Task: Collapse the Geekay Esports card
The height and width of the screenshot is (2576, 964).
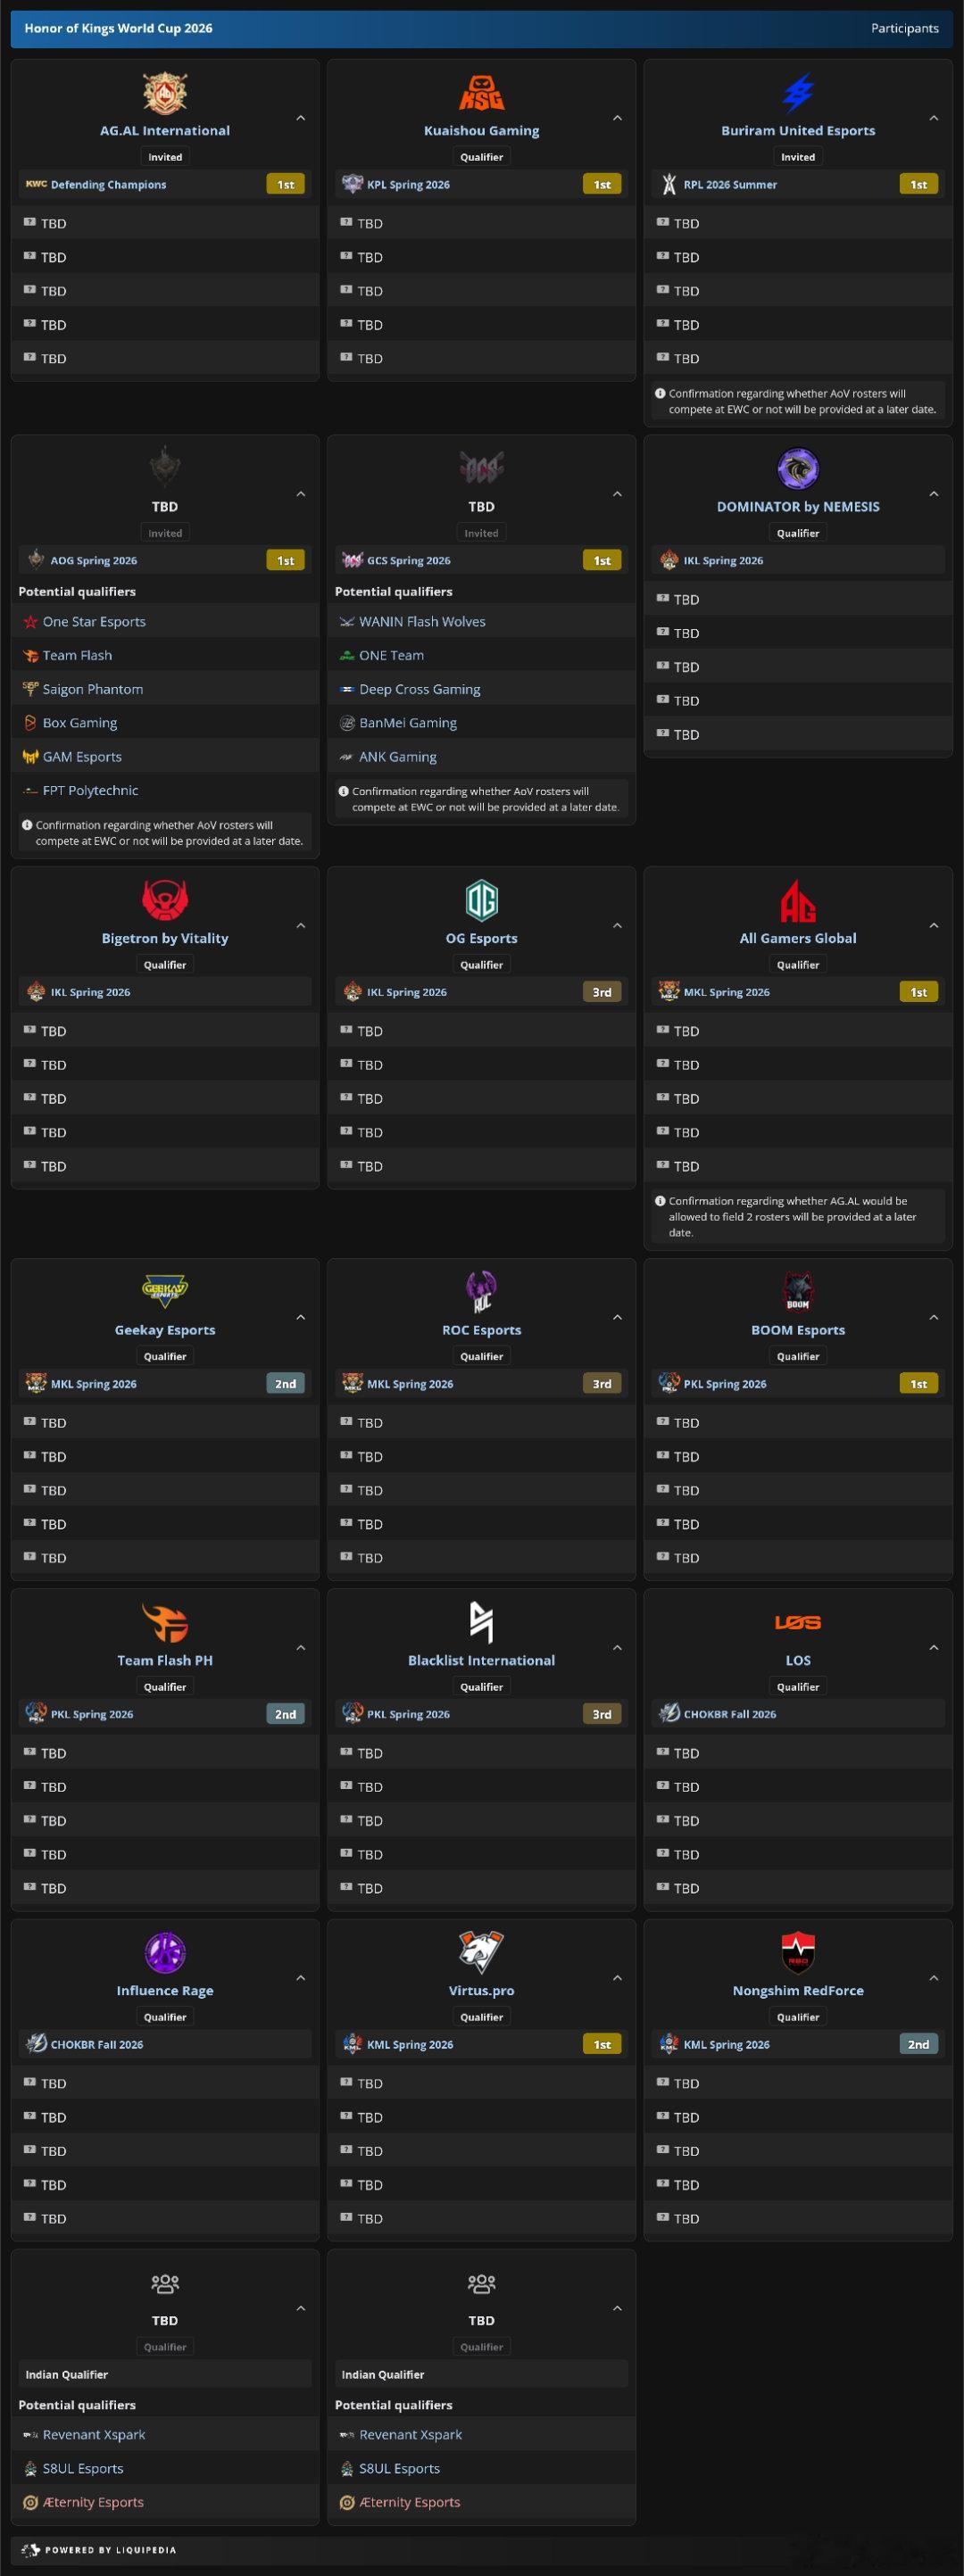Action: click(301, 1317)
